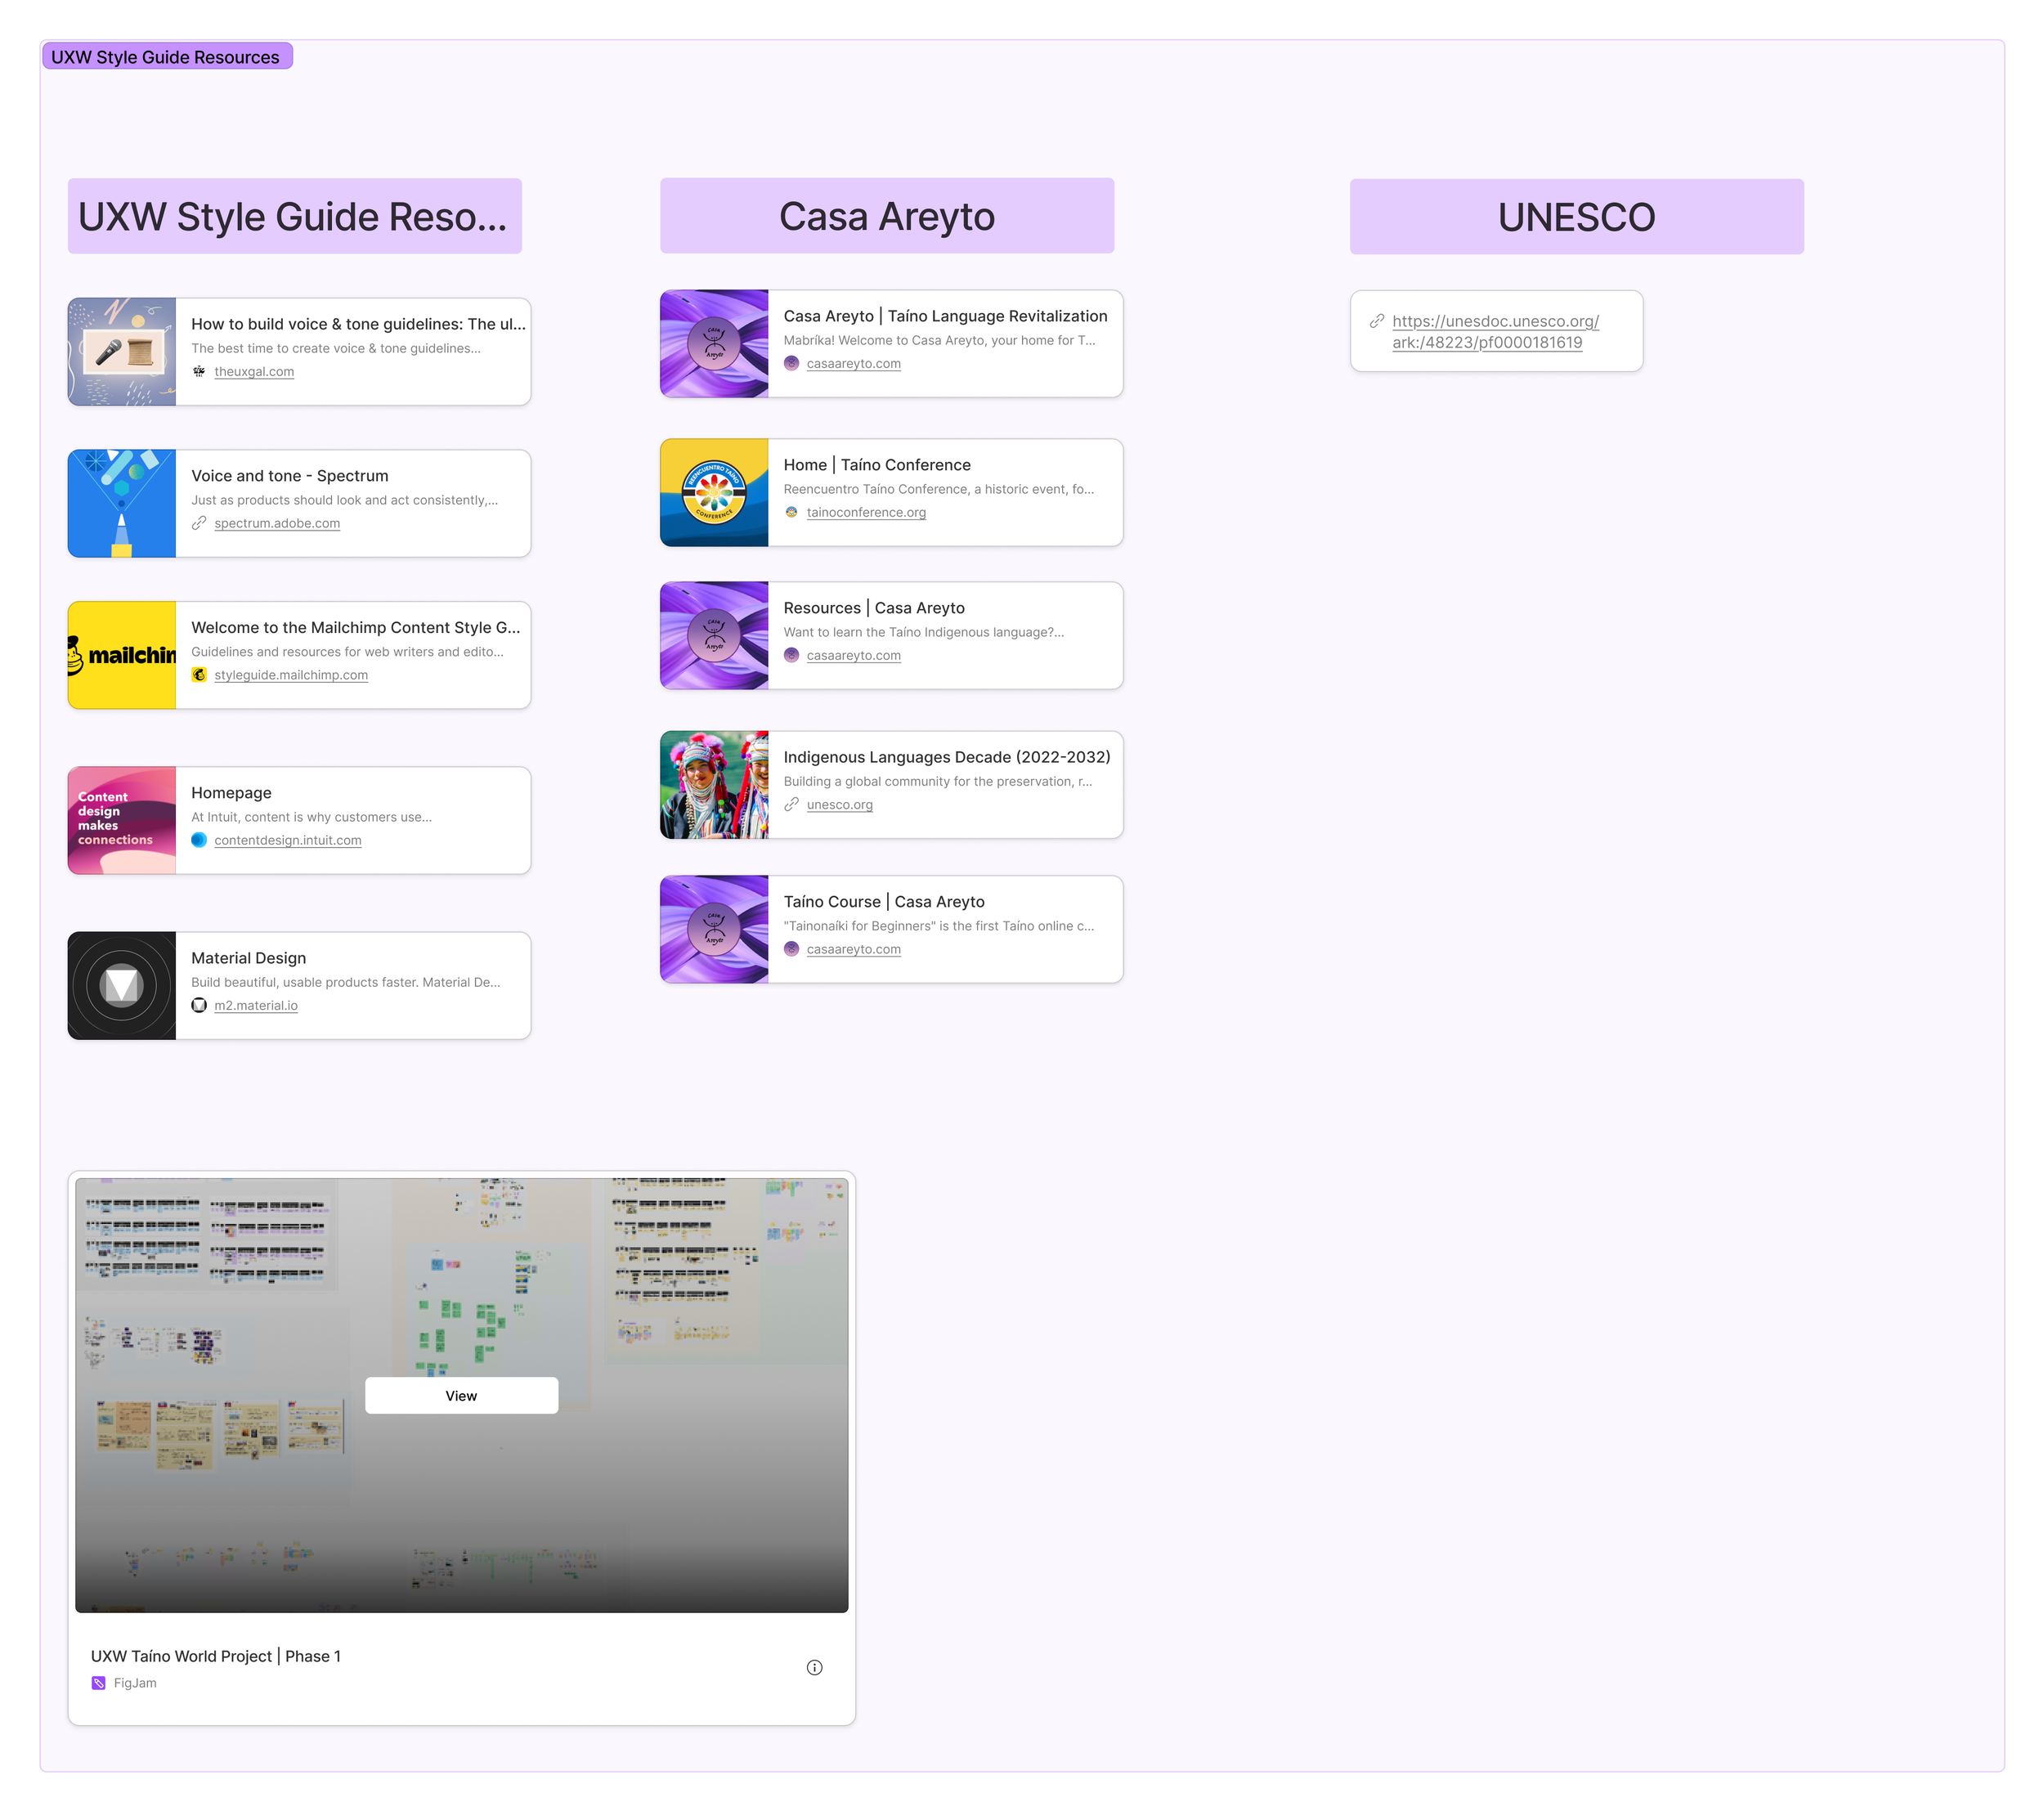This screenshot has height=1811, width=2044.
Task: Open the unesco.org link
Action: (839, 804)
